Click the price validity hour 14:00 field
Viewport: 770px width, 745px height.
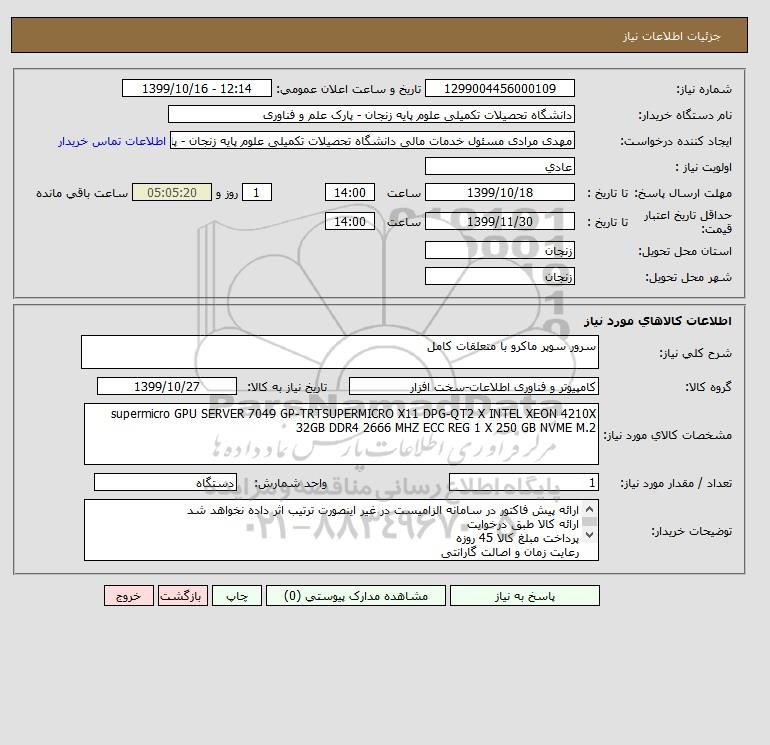tap(350, 221)
